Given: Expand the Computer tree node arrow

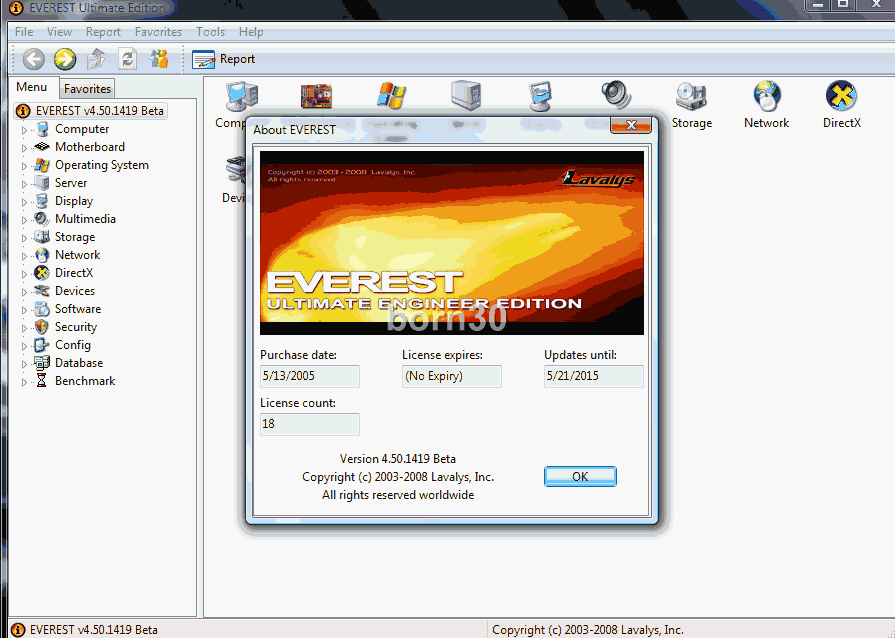Looking at the screenshot, I should pyautogui.click(x=24, y=130).
